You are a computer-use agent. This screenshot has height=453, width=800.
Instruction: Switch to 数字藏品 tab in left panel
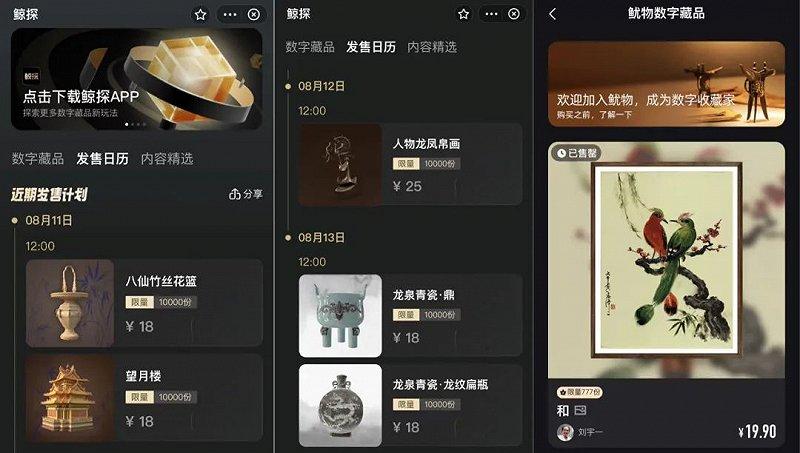click(38, 159)
